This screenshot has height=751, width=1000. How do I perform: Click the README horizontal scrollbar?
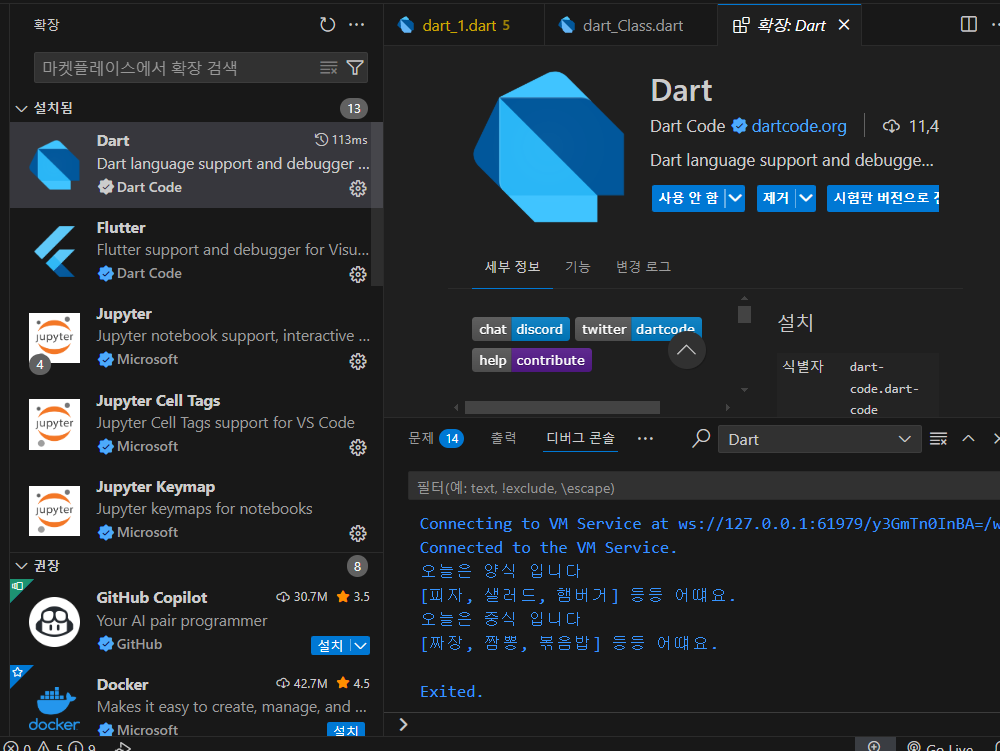562,407
